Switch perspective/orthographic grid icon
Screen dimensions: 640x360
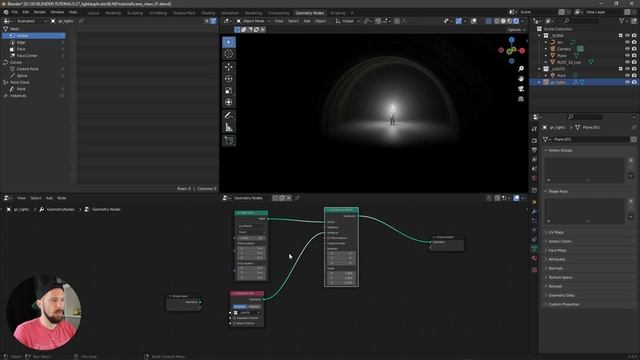click(x=521, y=99)
